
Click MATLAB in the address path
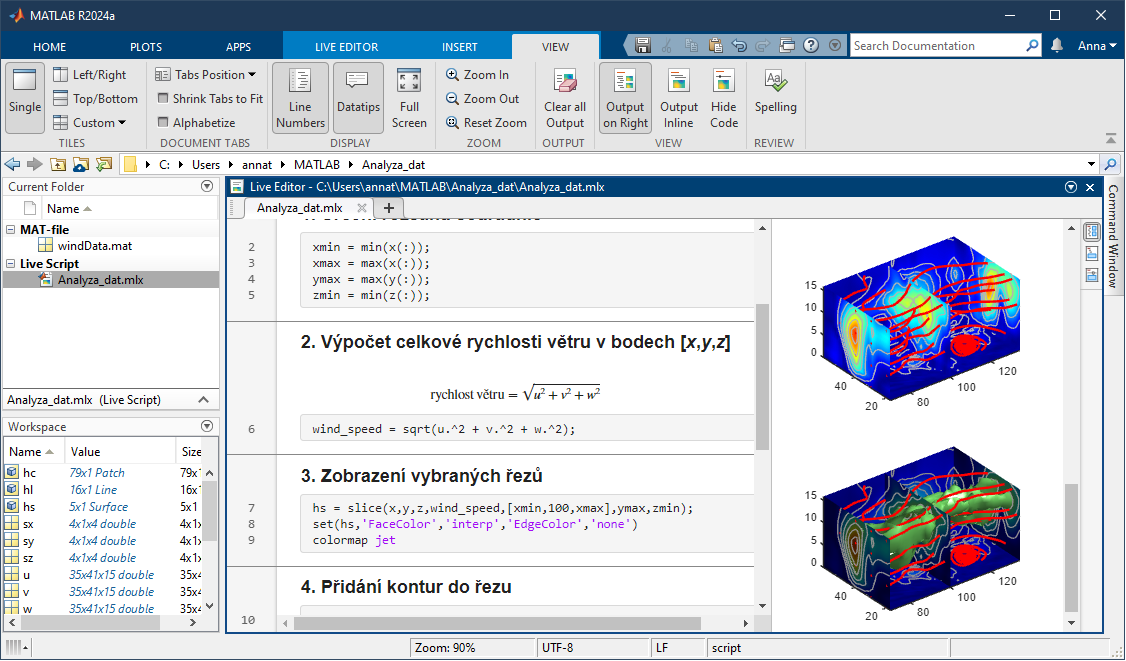[317, 165]
